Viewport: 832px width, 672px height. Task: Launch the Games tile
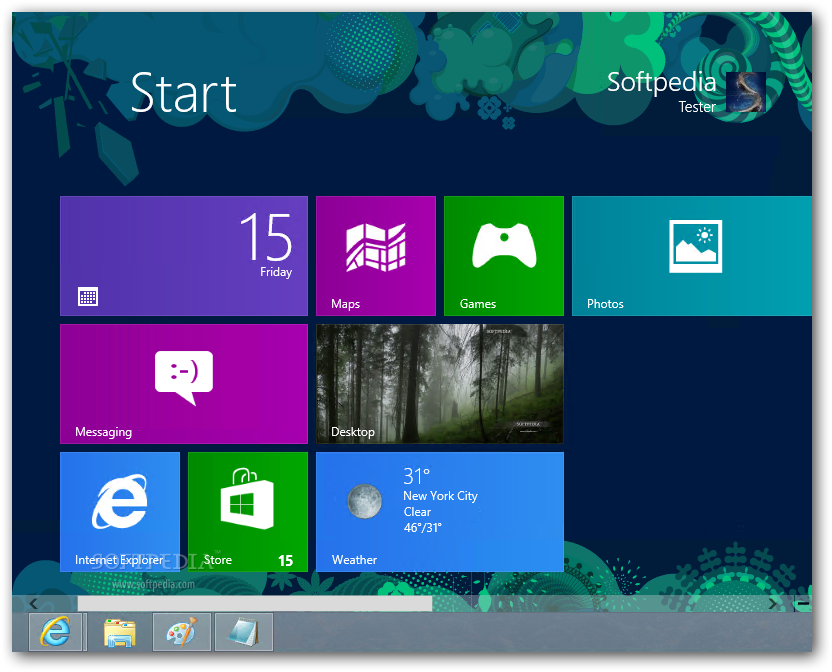pyautogui.click(x=504, y=256)
